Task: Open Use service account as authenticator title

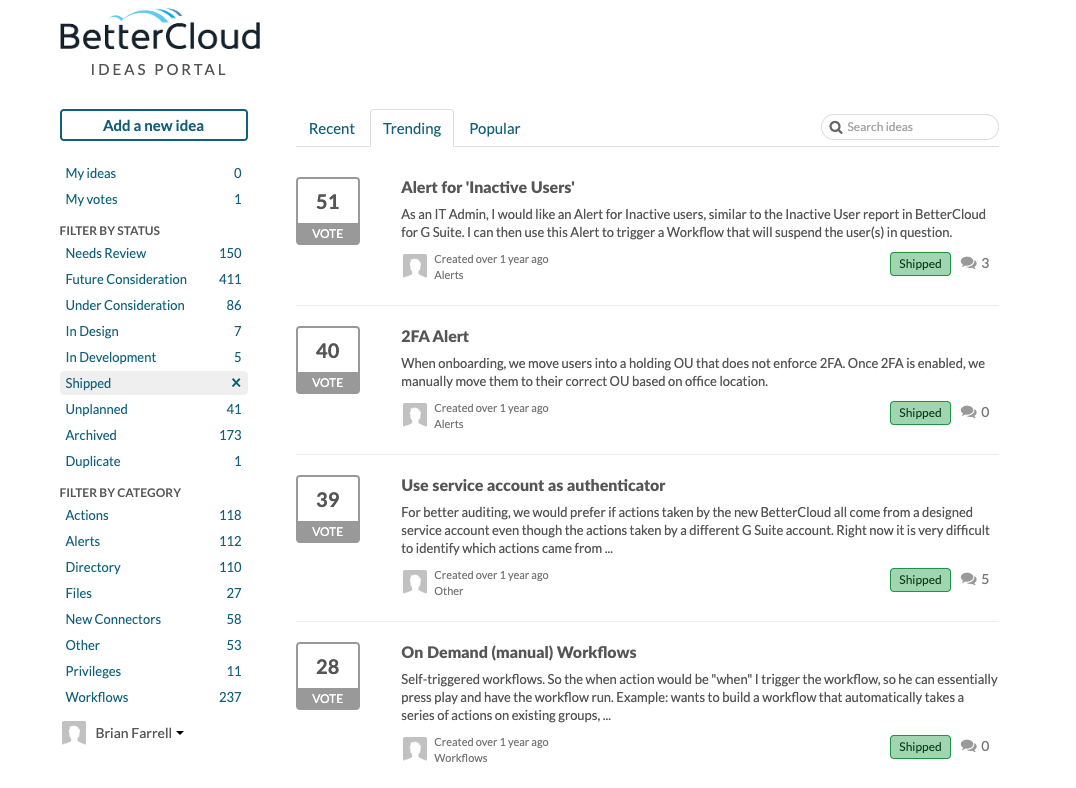Action: point(533,485)
